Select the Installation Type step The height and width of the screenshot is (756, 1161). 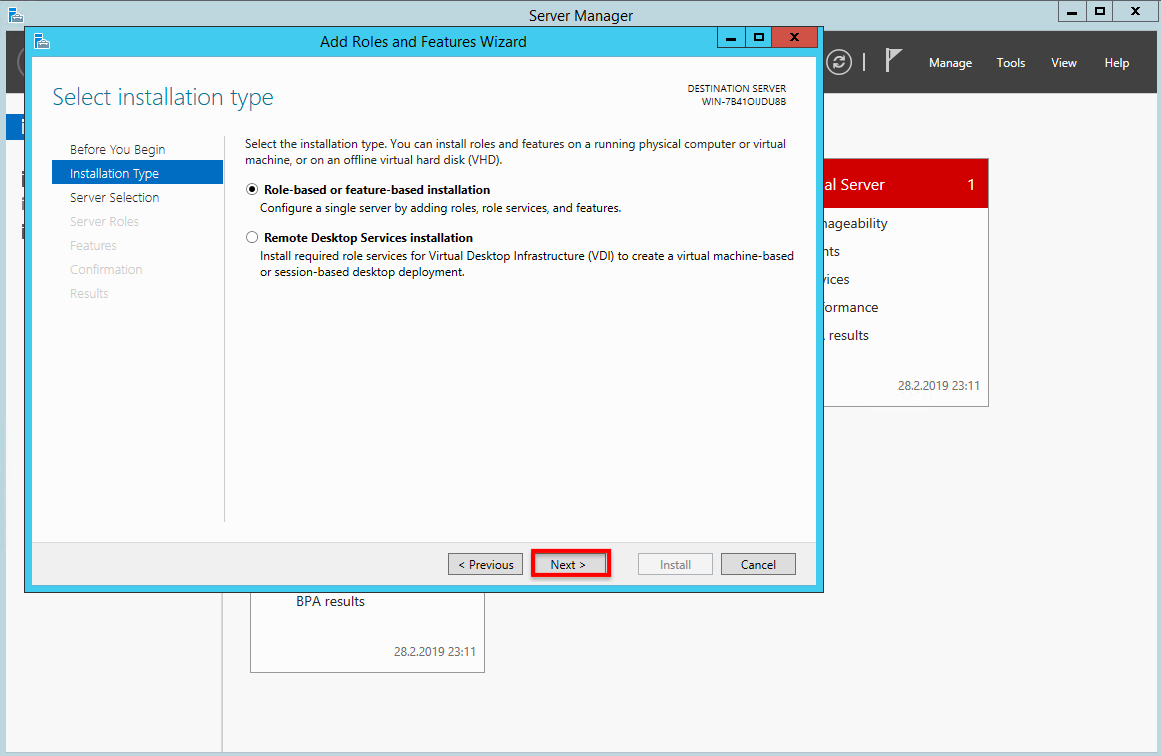pos(138,173)
